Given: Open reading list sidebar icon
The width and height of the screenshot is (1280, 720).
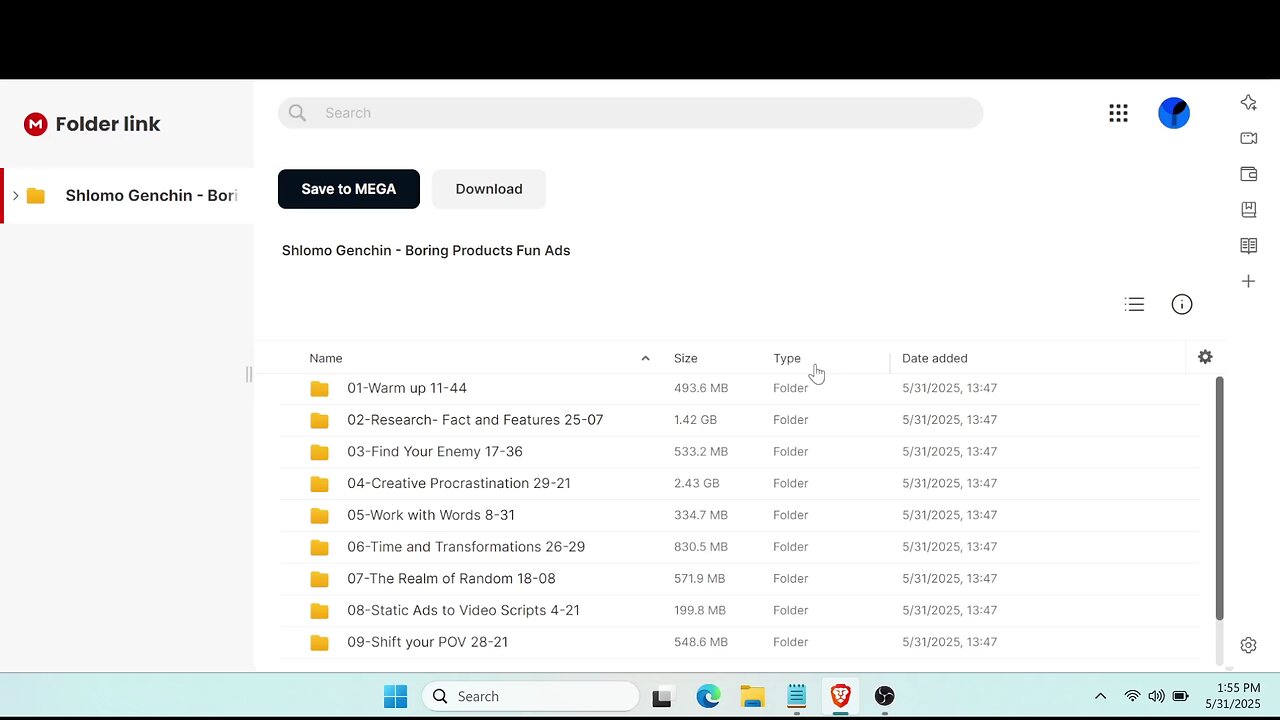Looking at the screenshot, I should [1248, 246].
